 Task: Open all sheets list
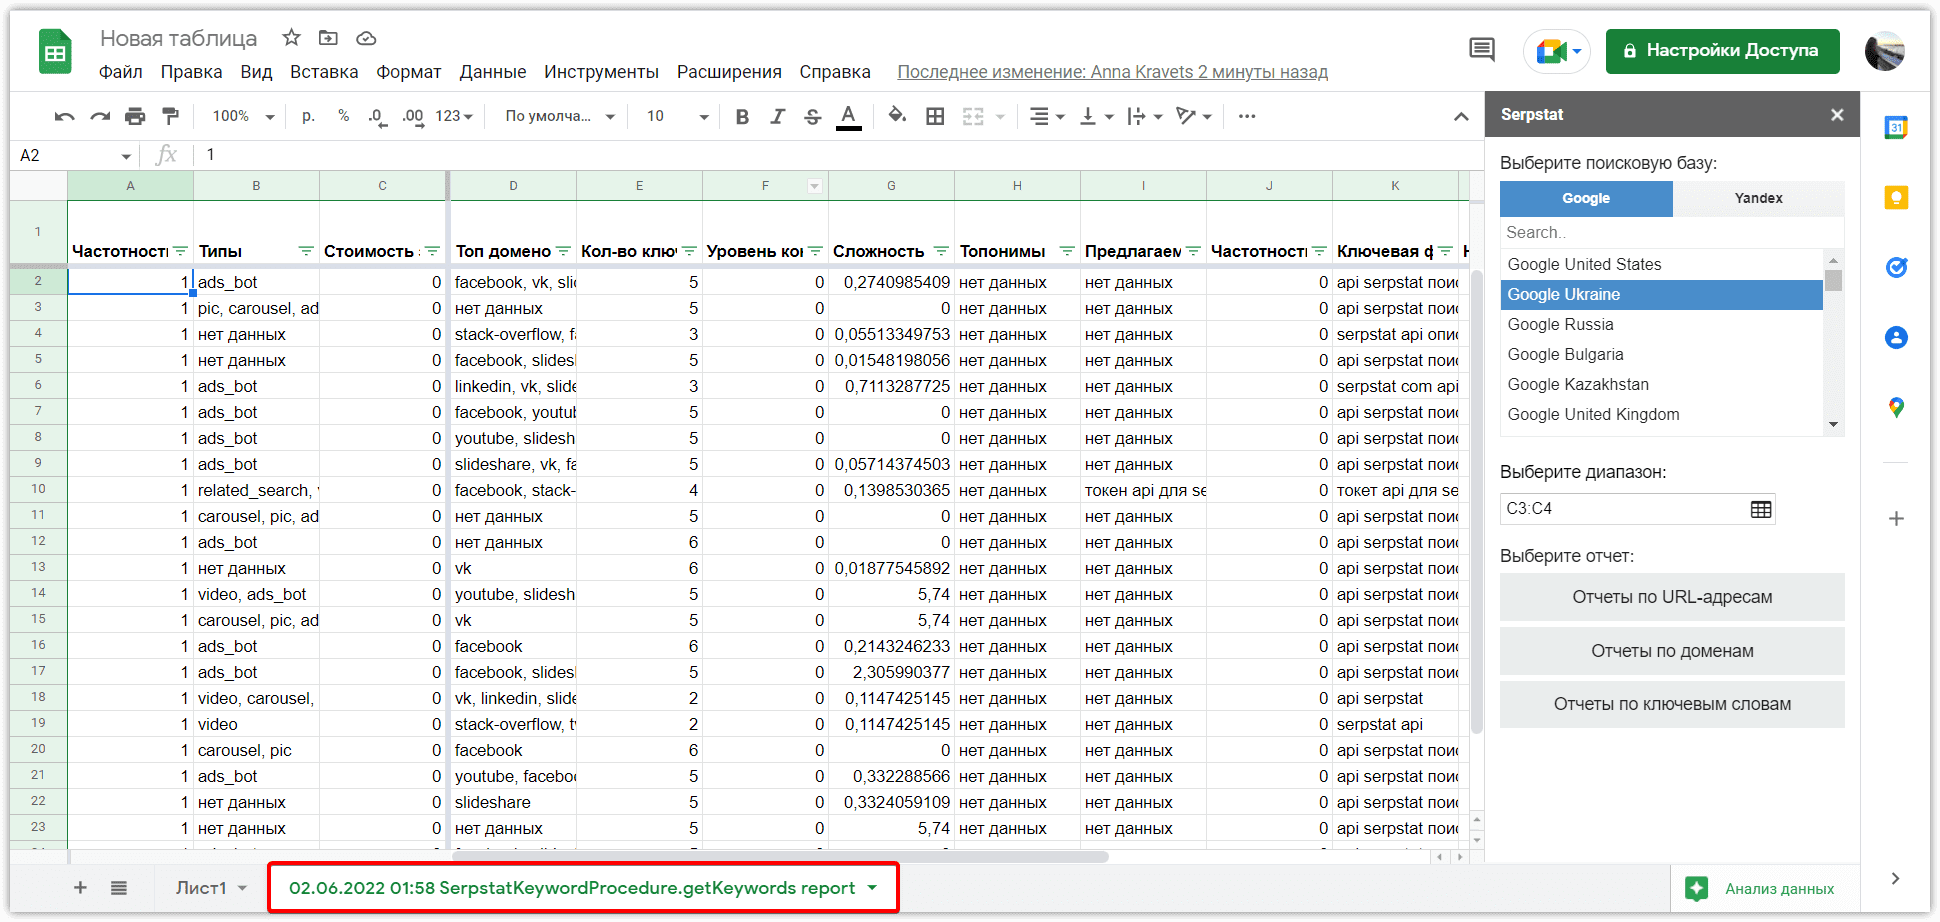click(x=119, y=887)
